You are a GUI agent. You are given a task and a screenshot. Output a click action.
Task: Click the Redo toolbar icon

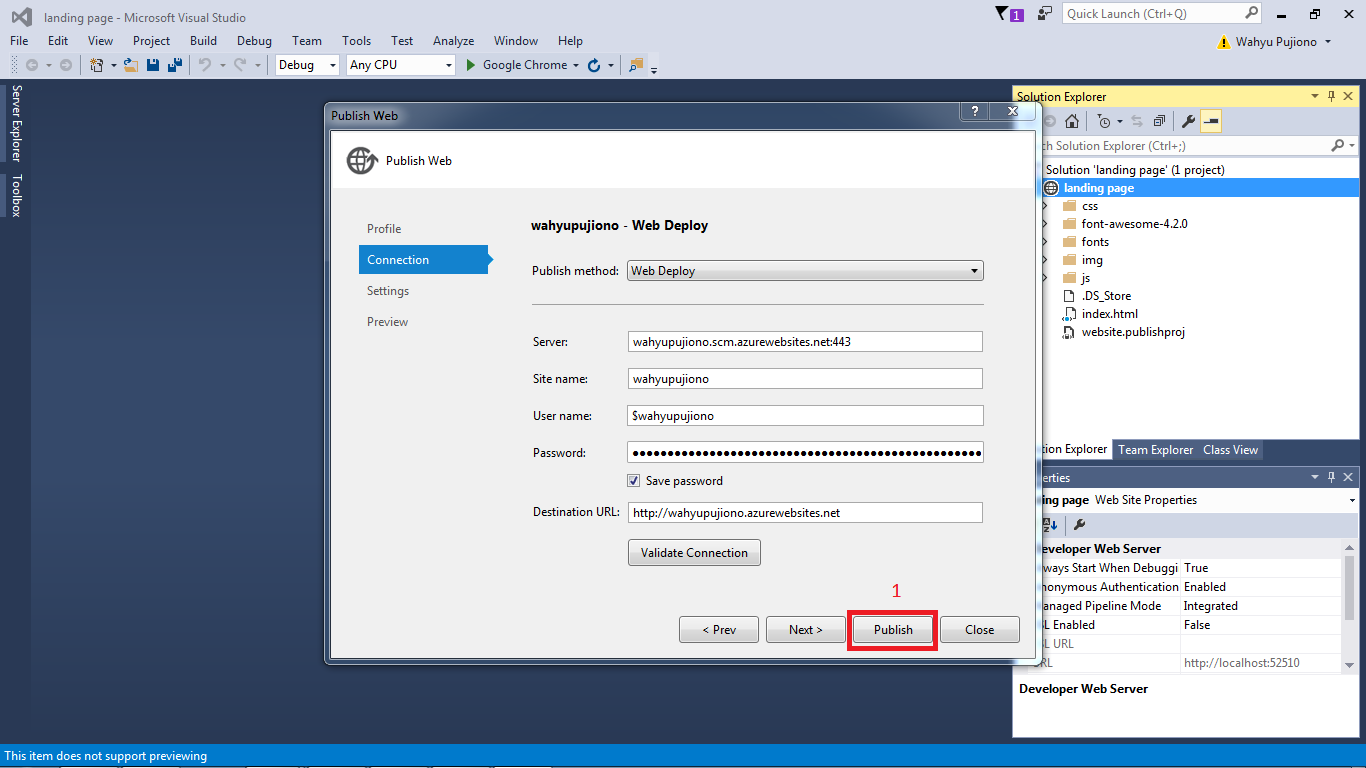point(240,65)
